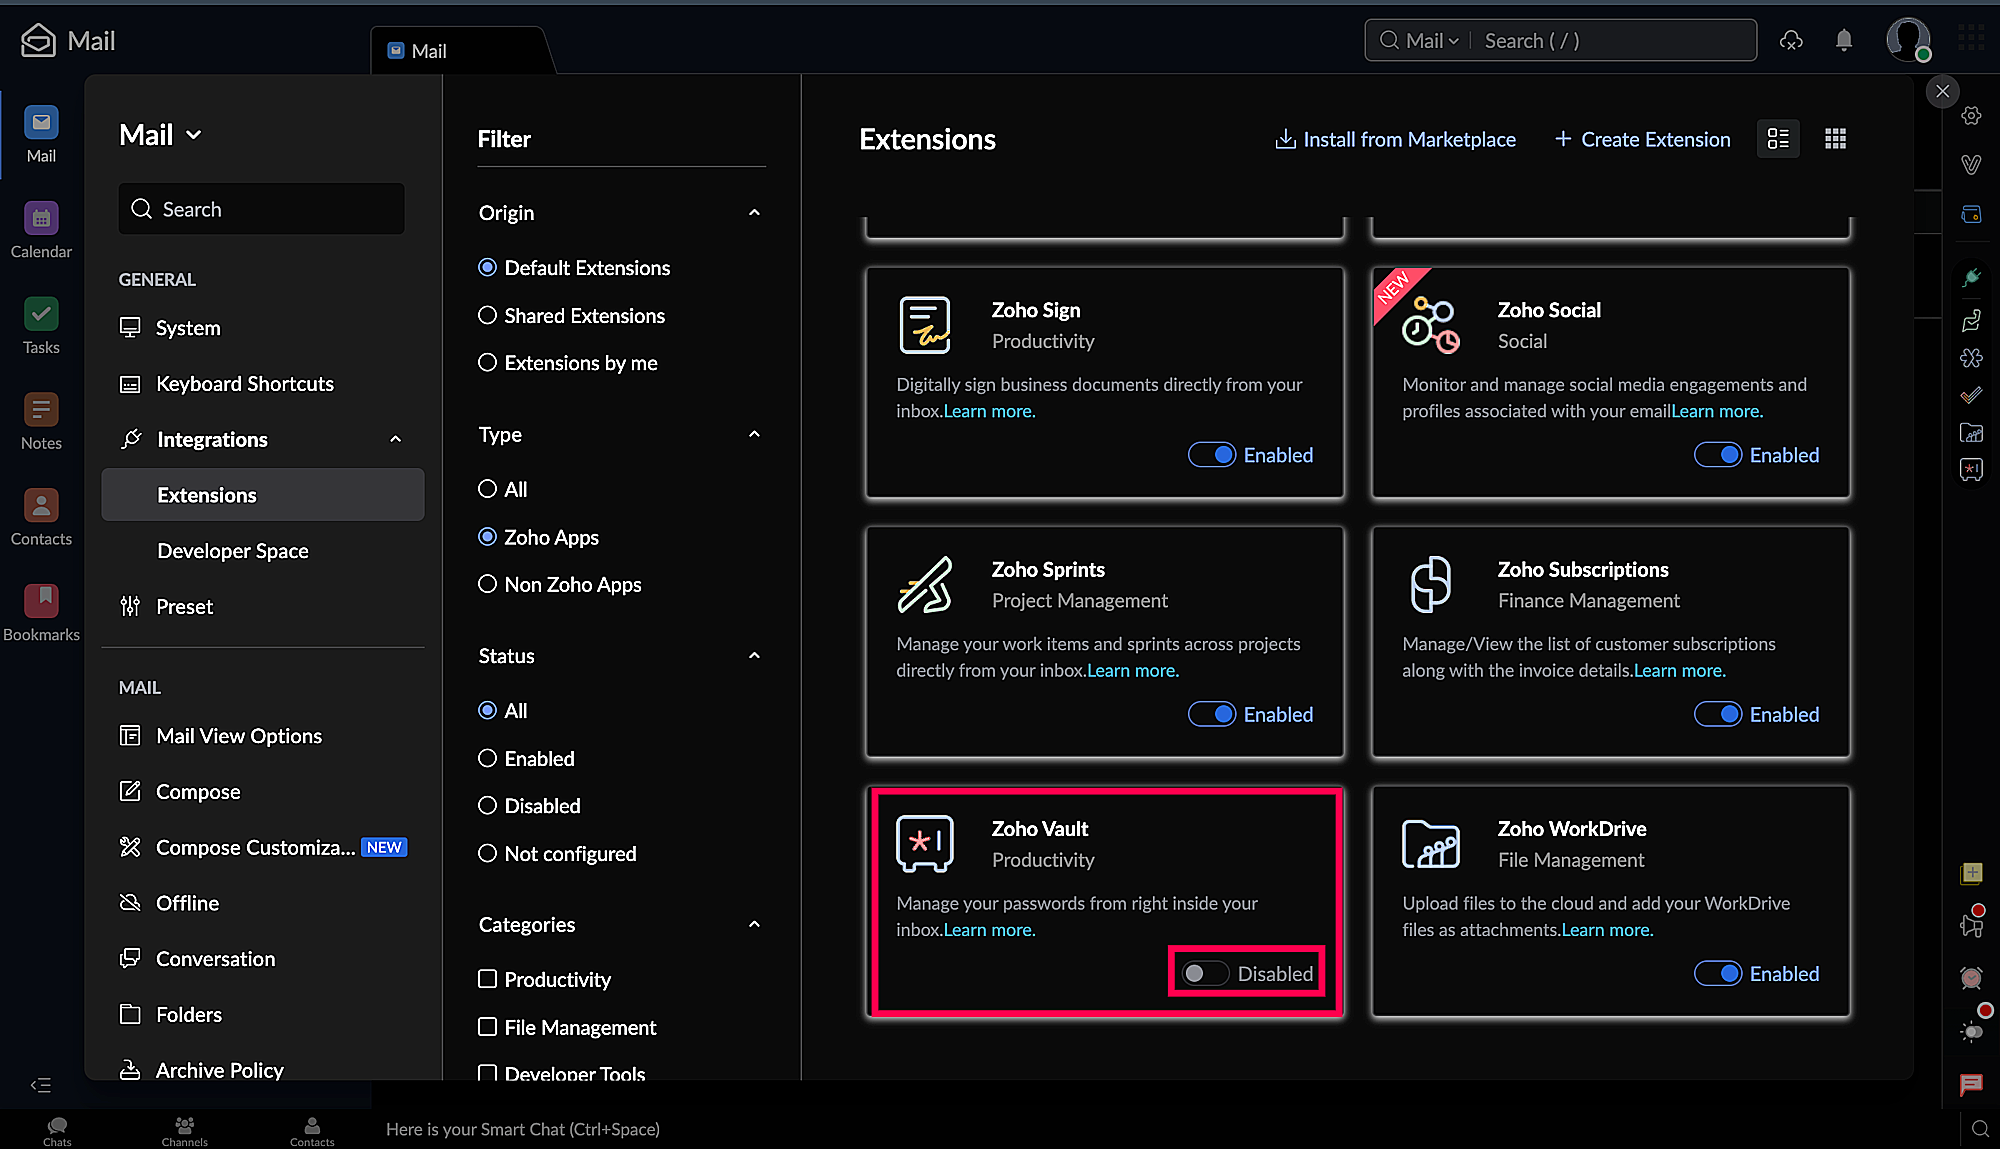Check the File Management category checkbox
The height and width of the screenshot is (1149, 2000).
click(x=487, y=1027)
